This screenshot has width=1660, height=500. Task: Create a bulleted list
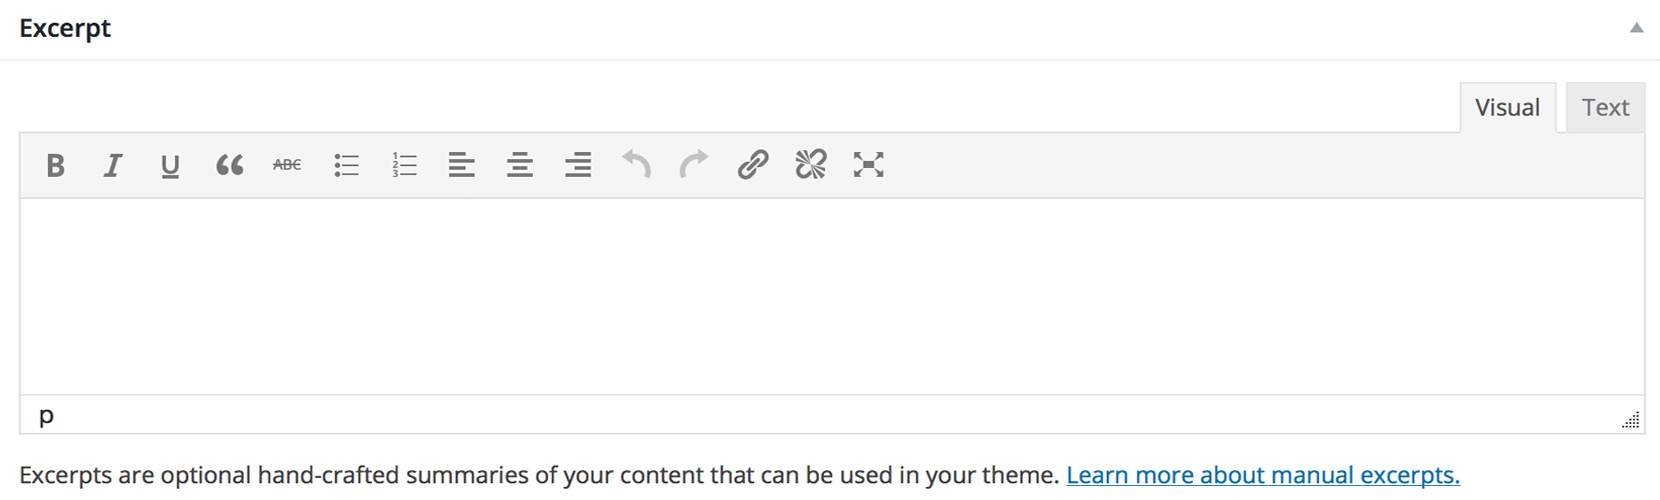click(x=346, y=165)
